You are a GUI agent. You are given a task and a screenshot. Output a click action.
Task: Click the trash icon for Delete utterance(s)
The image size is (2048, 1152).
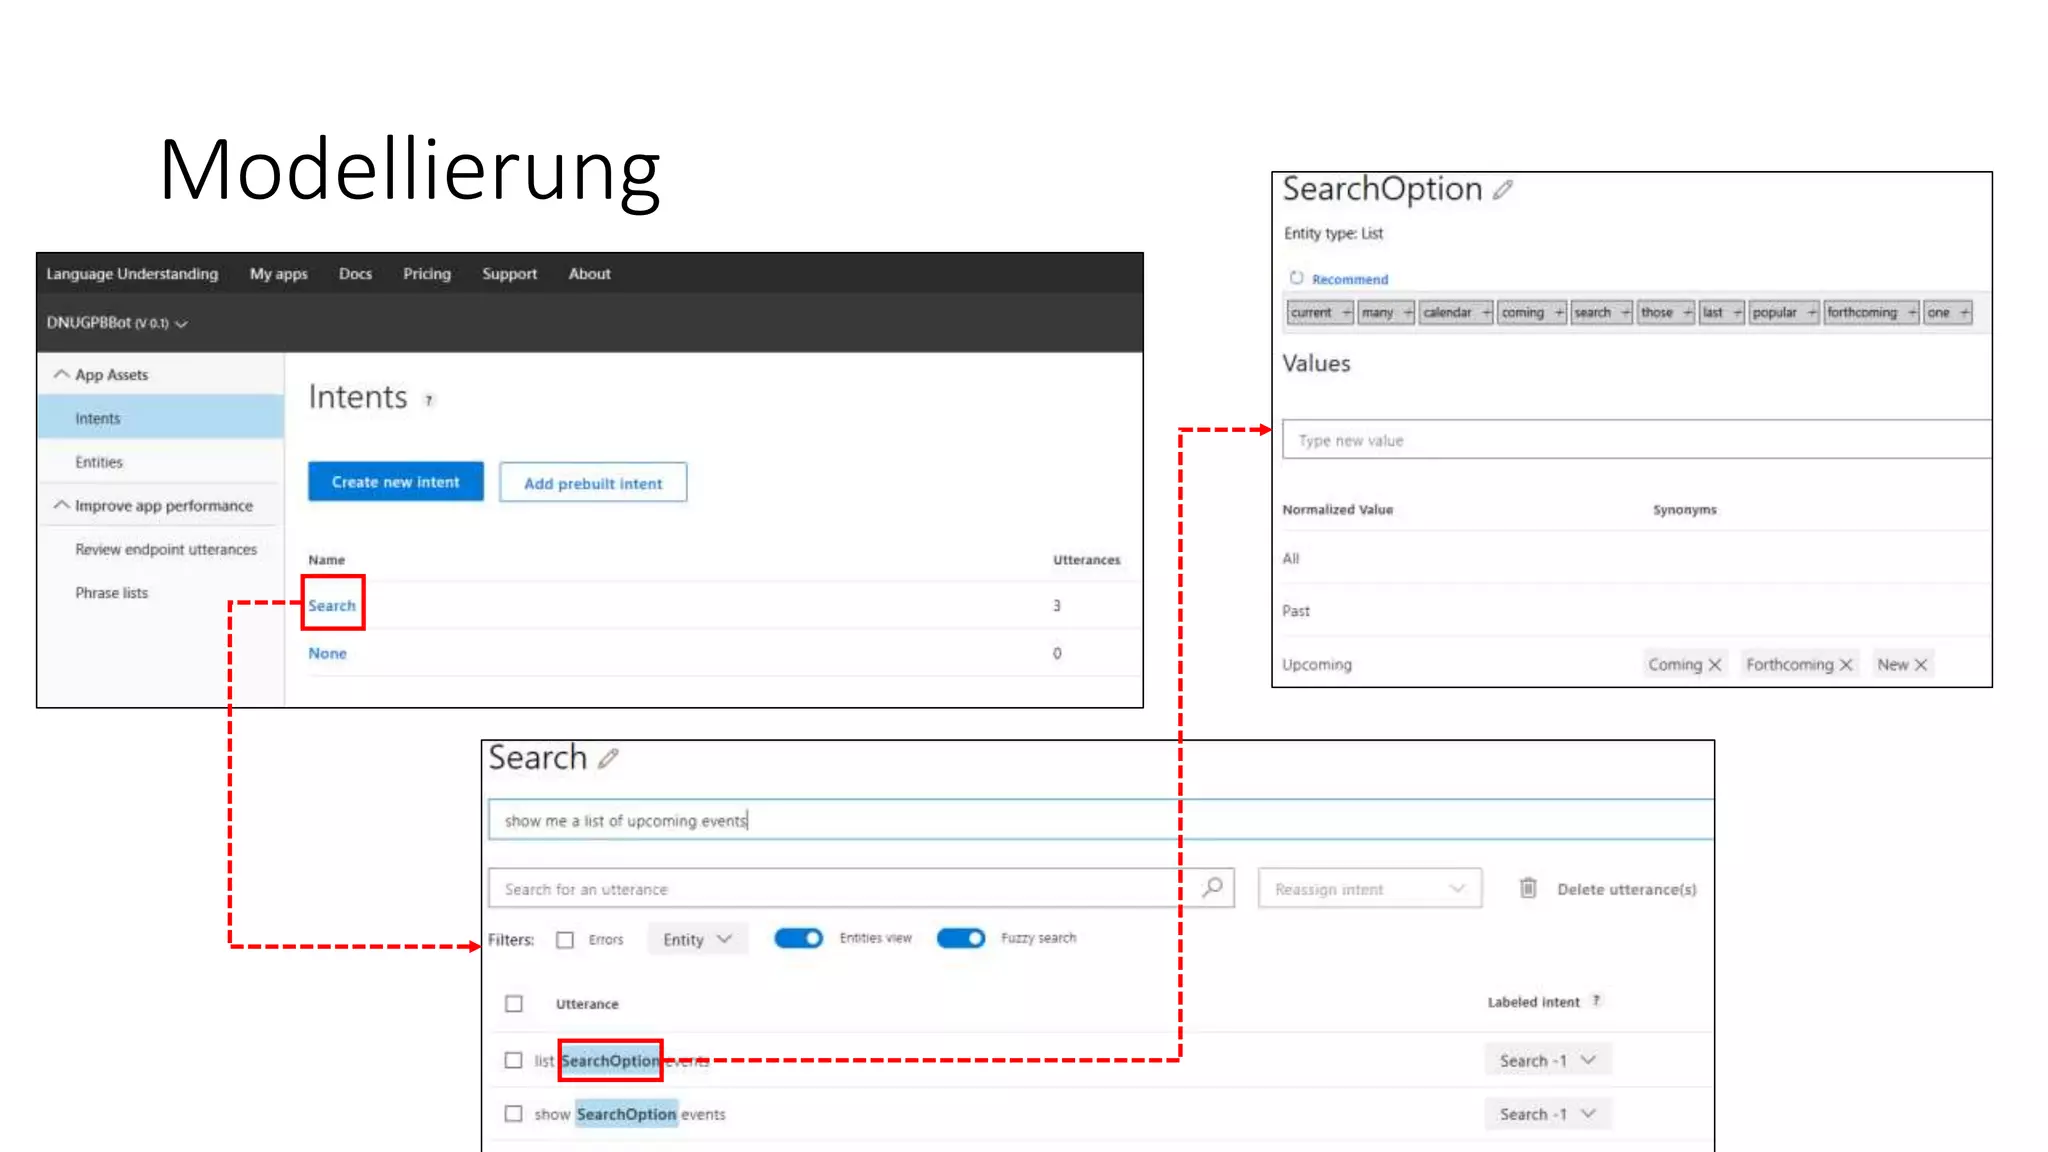click(1528, 888)
